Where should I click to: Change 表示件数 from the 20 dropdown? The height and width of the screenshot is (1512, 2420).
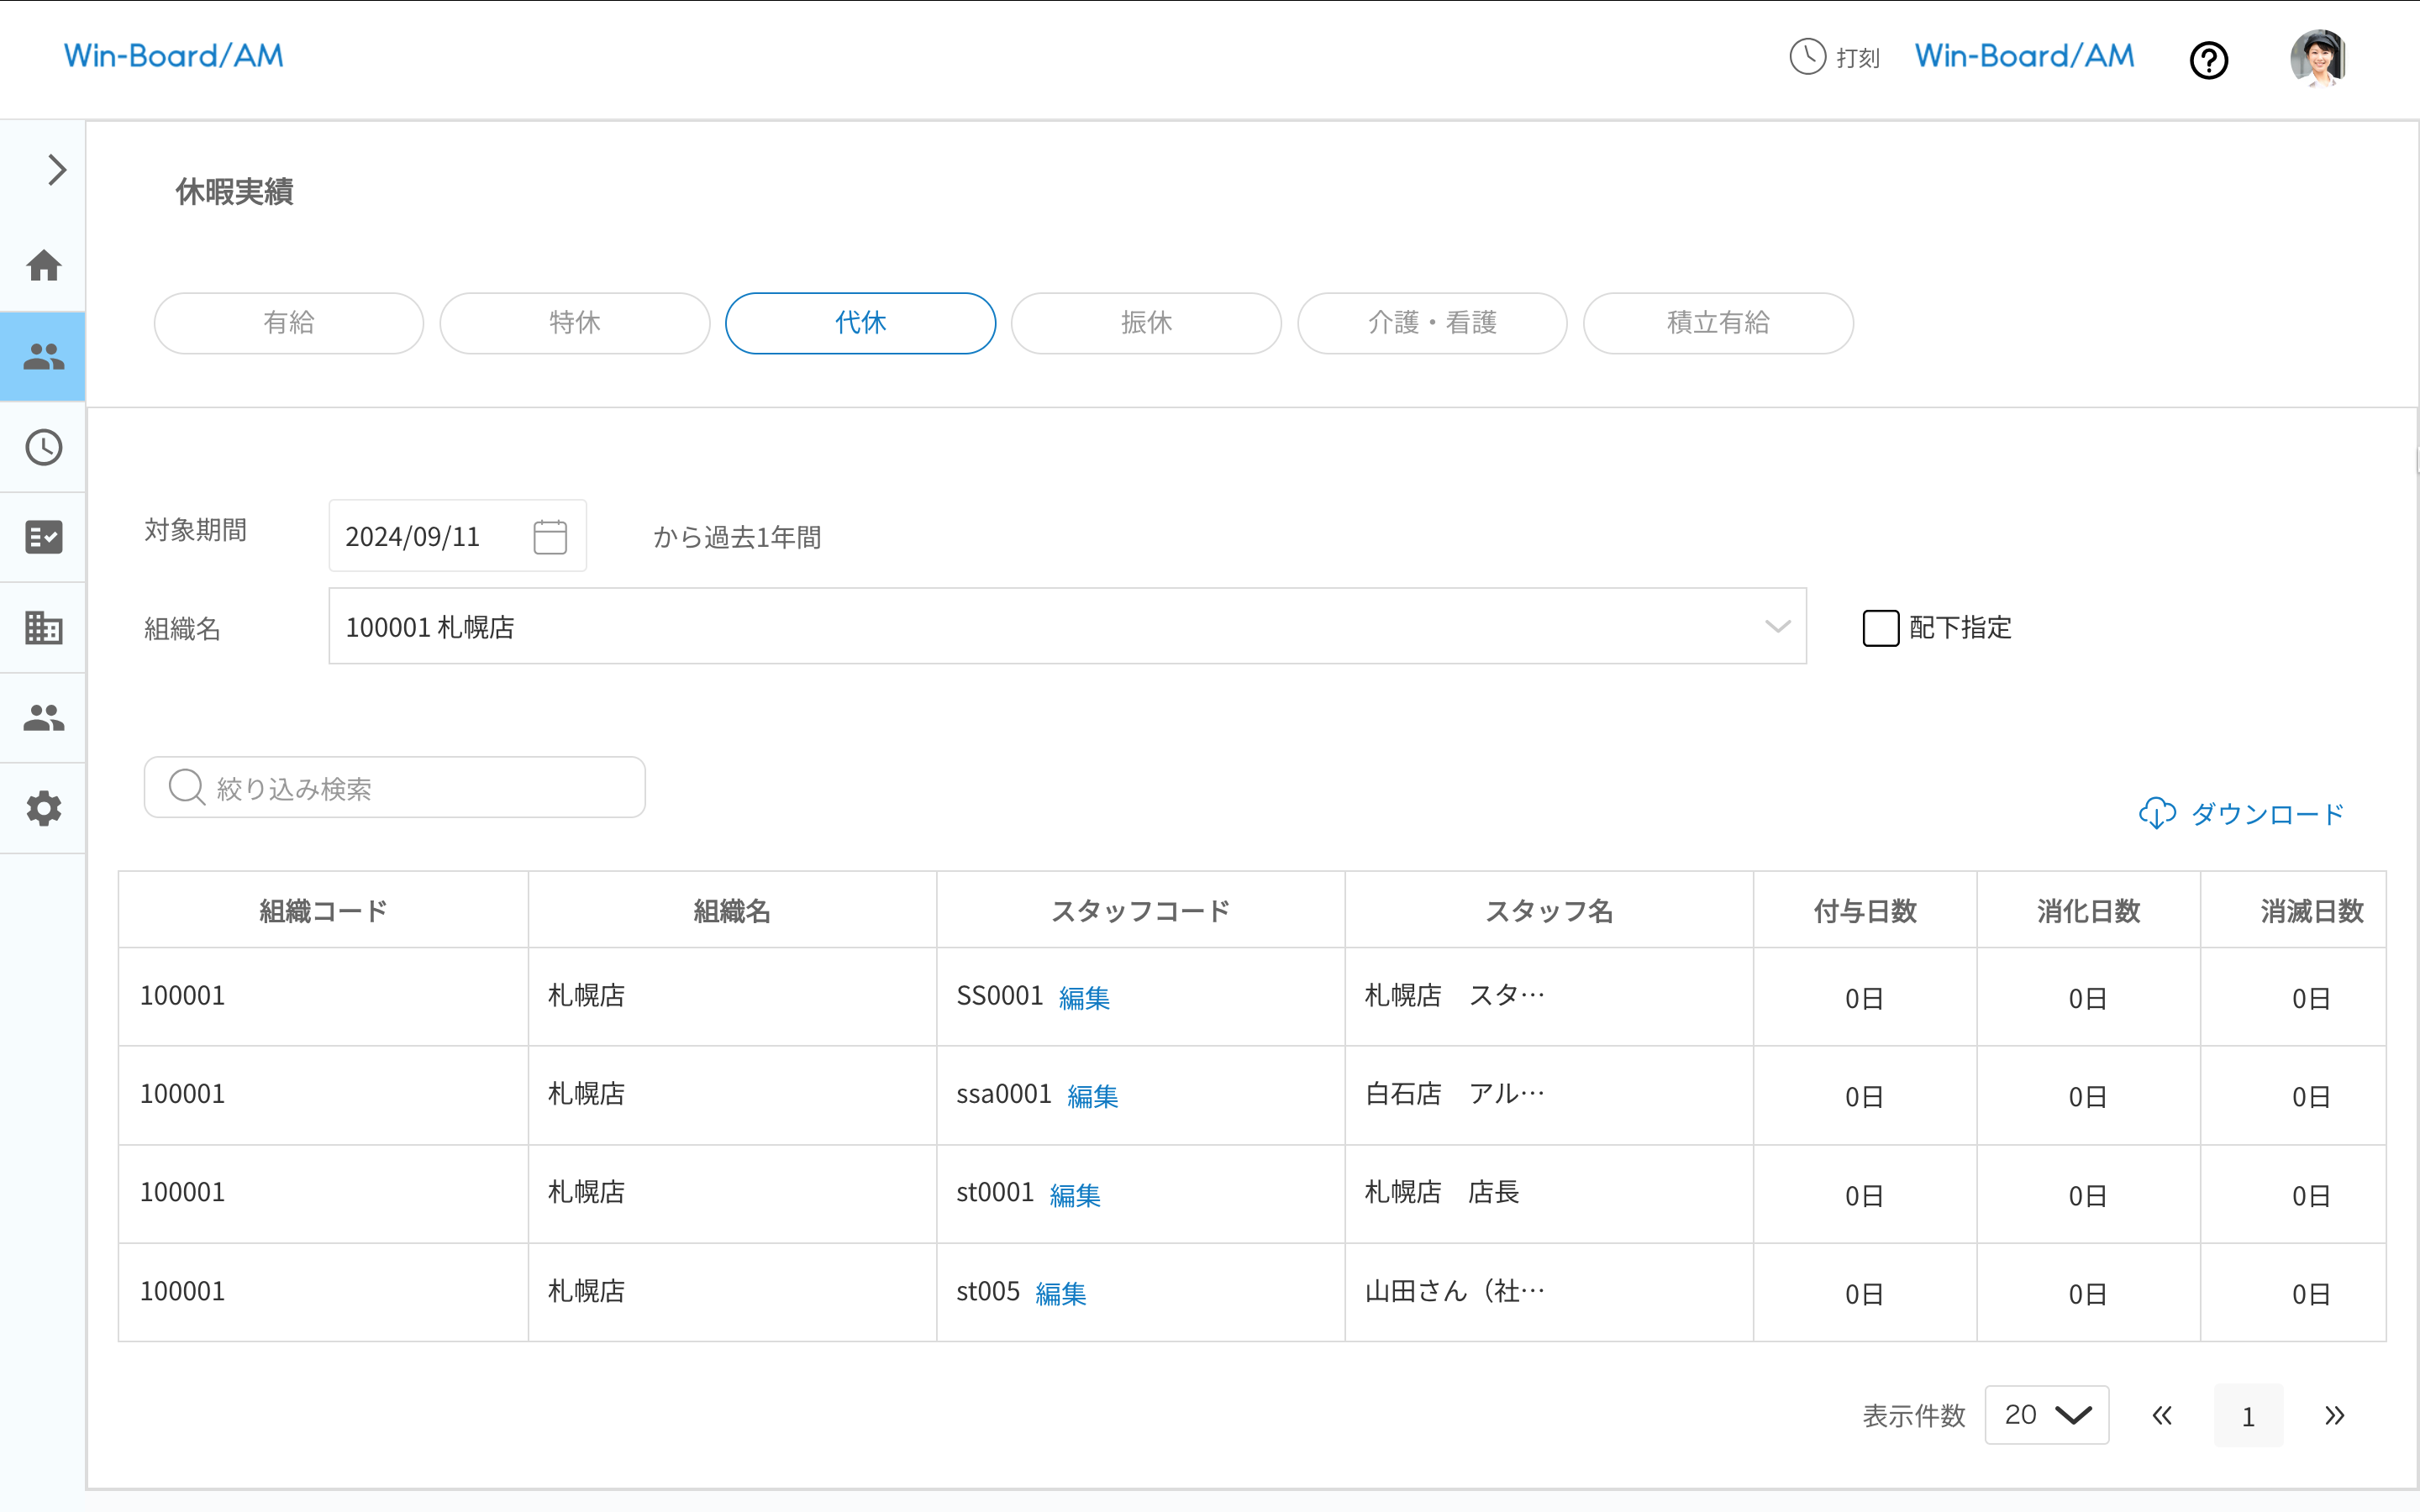pos(2046,1415)
